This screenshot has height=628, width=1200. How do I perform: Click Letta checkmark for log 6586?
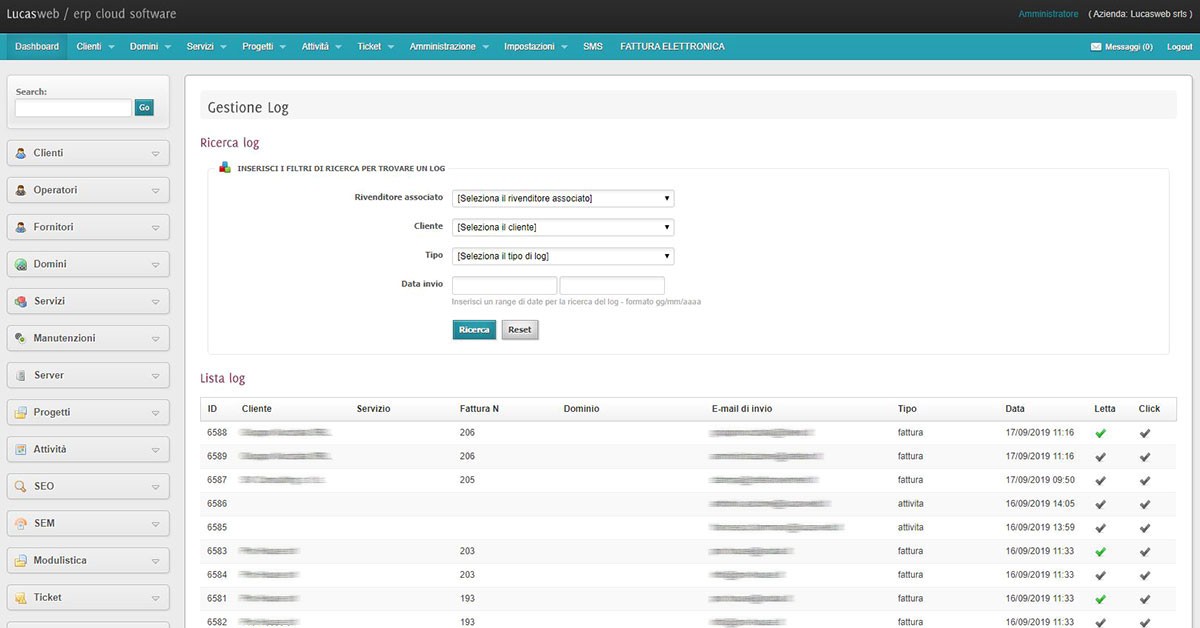(1101, 504)
